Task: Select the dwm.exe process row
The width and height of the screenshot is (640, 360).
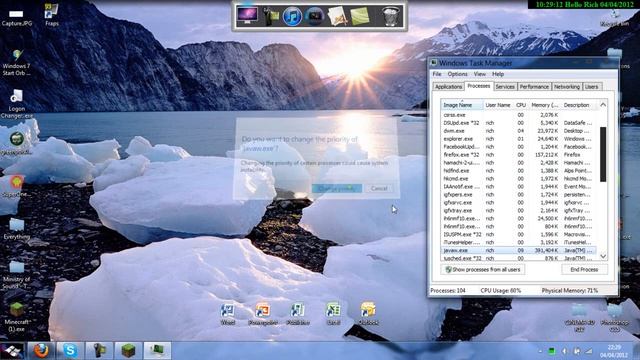Action: tap(518, 131)
